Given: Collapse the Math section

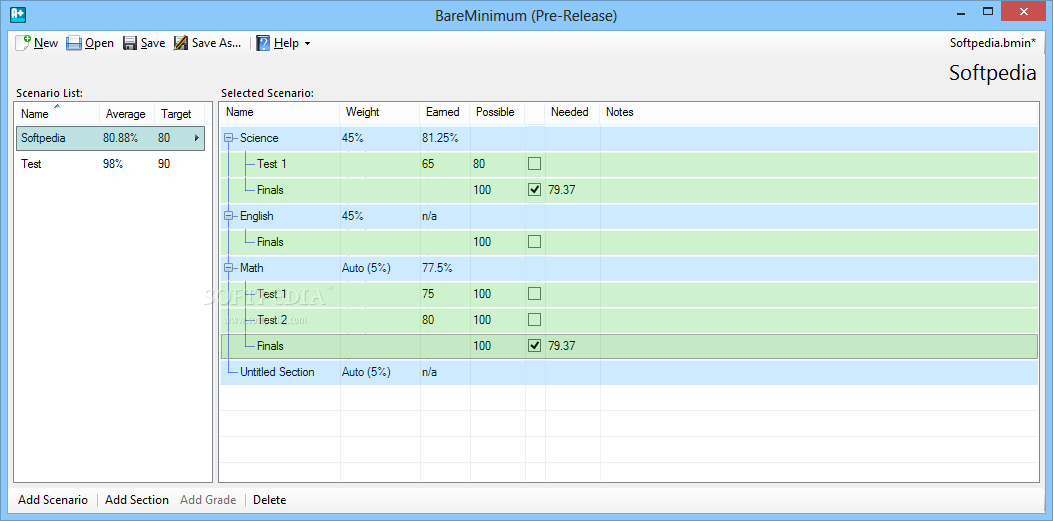Looking at the screenshot, I should (229, 267).
